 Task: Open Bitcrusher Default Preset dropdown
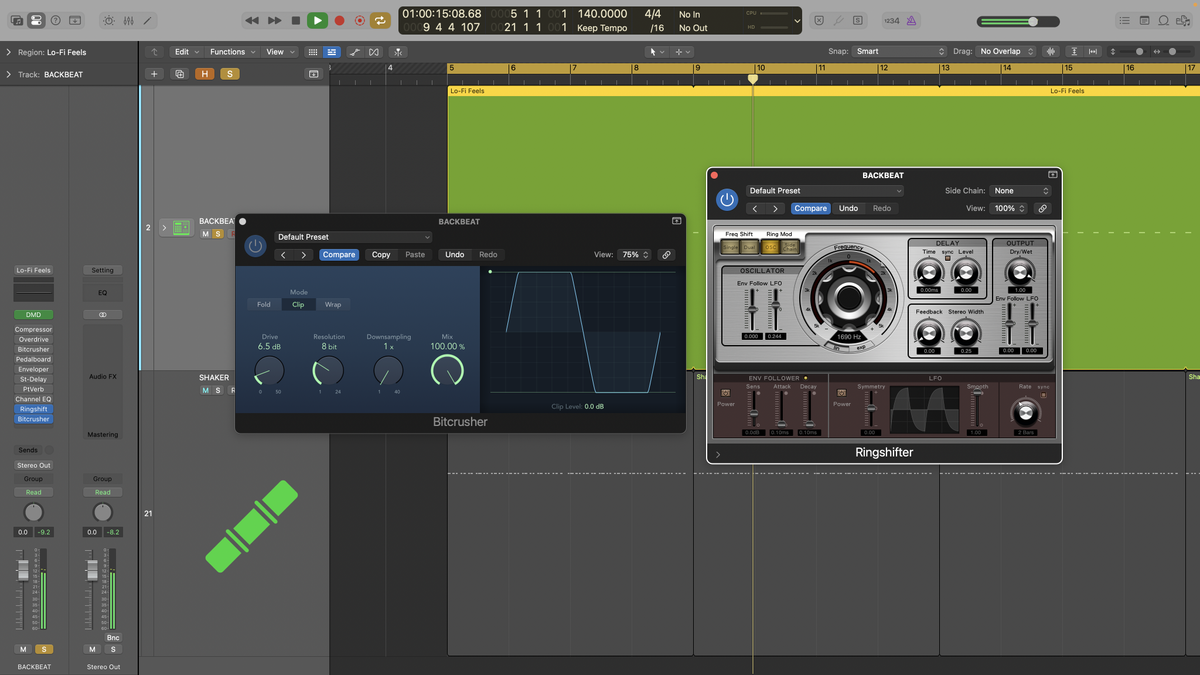click(353, 237)
